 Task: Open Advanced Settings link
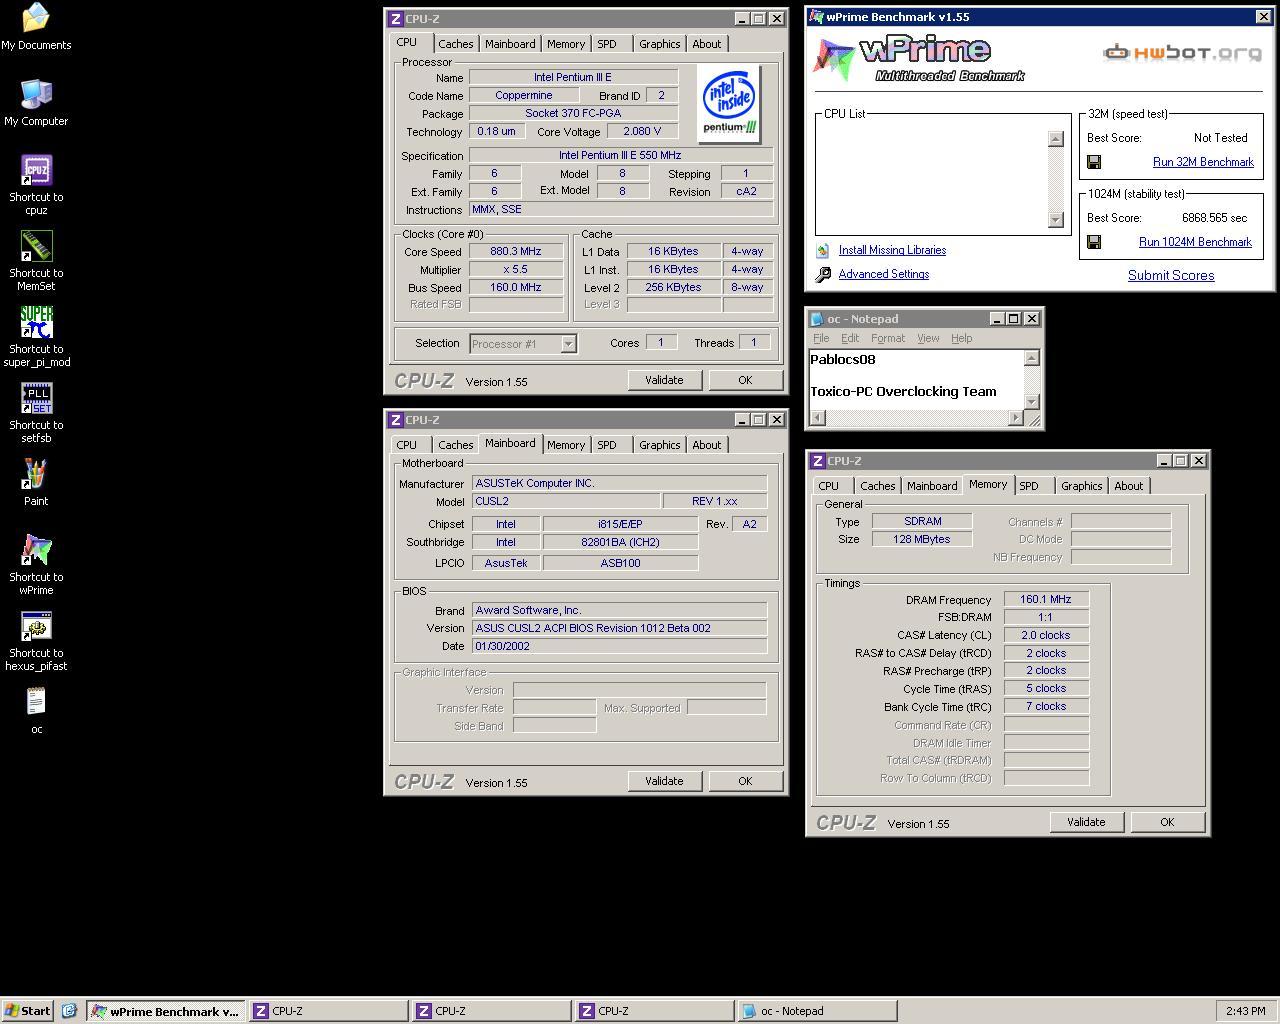[884, 274]
